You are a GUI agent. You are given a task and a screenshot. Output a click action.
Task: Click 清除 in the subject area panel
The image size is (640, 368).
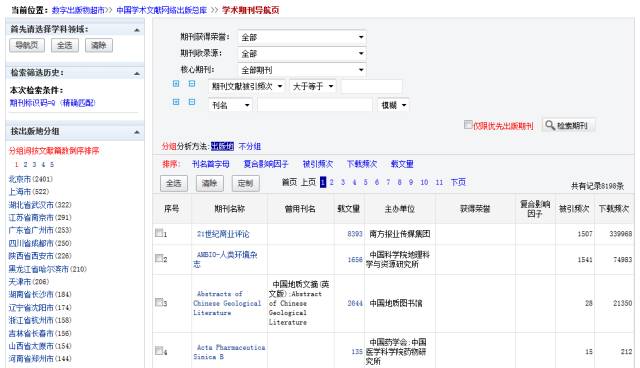(99, 45)
